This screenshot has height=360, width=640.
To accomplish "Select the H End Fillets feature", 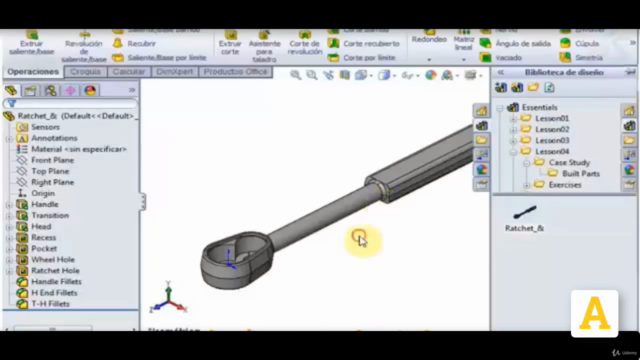I will [54, 292].
